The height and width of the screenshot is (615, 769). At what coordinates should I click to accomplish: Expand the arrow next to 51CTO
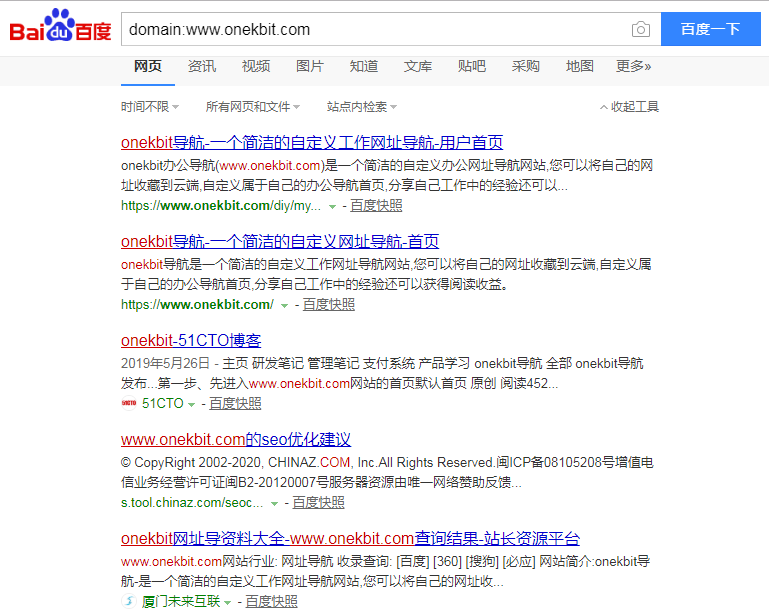(x=191, y=405)
